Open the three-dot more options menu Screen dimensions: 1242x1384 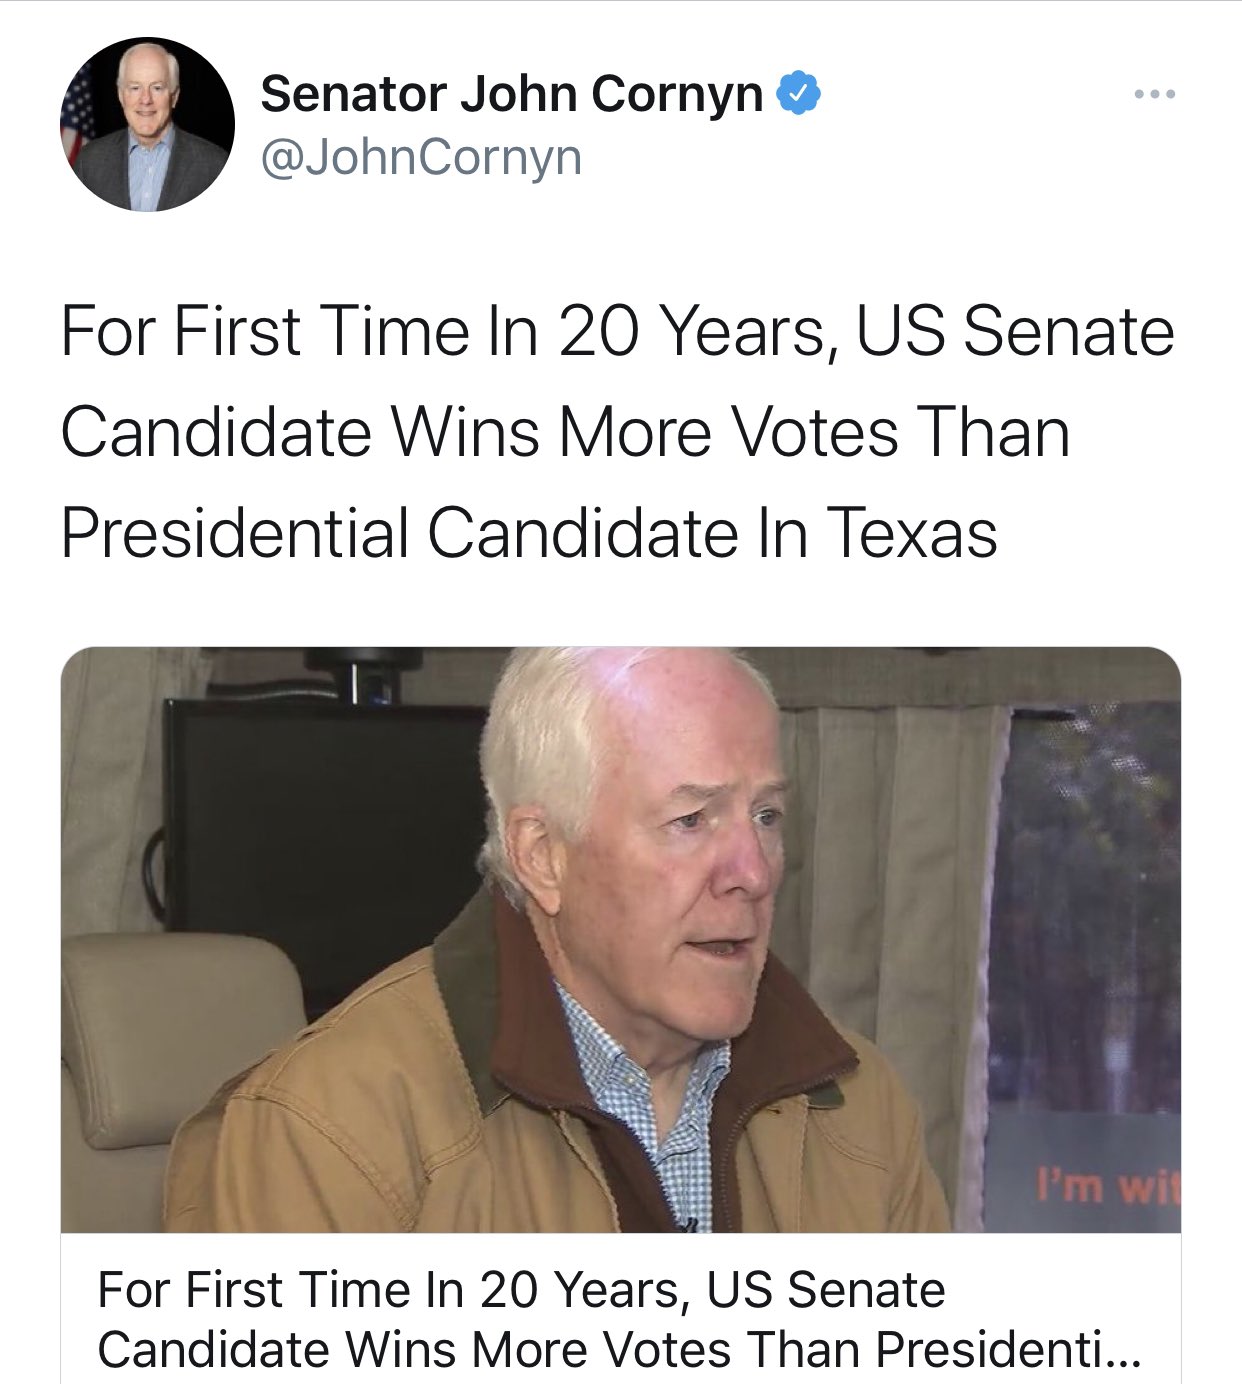point(1155,95)
